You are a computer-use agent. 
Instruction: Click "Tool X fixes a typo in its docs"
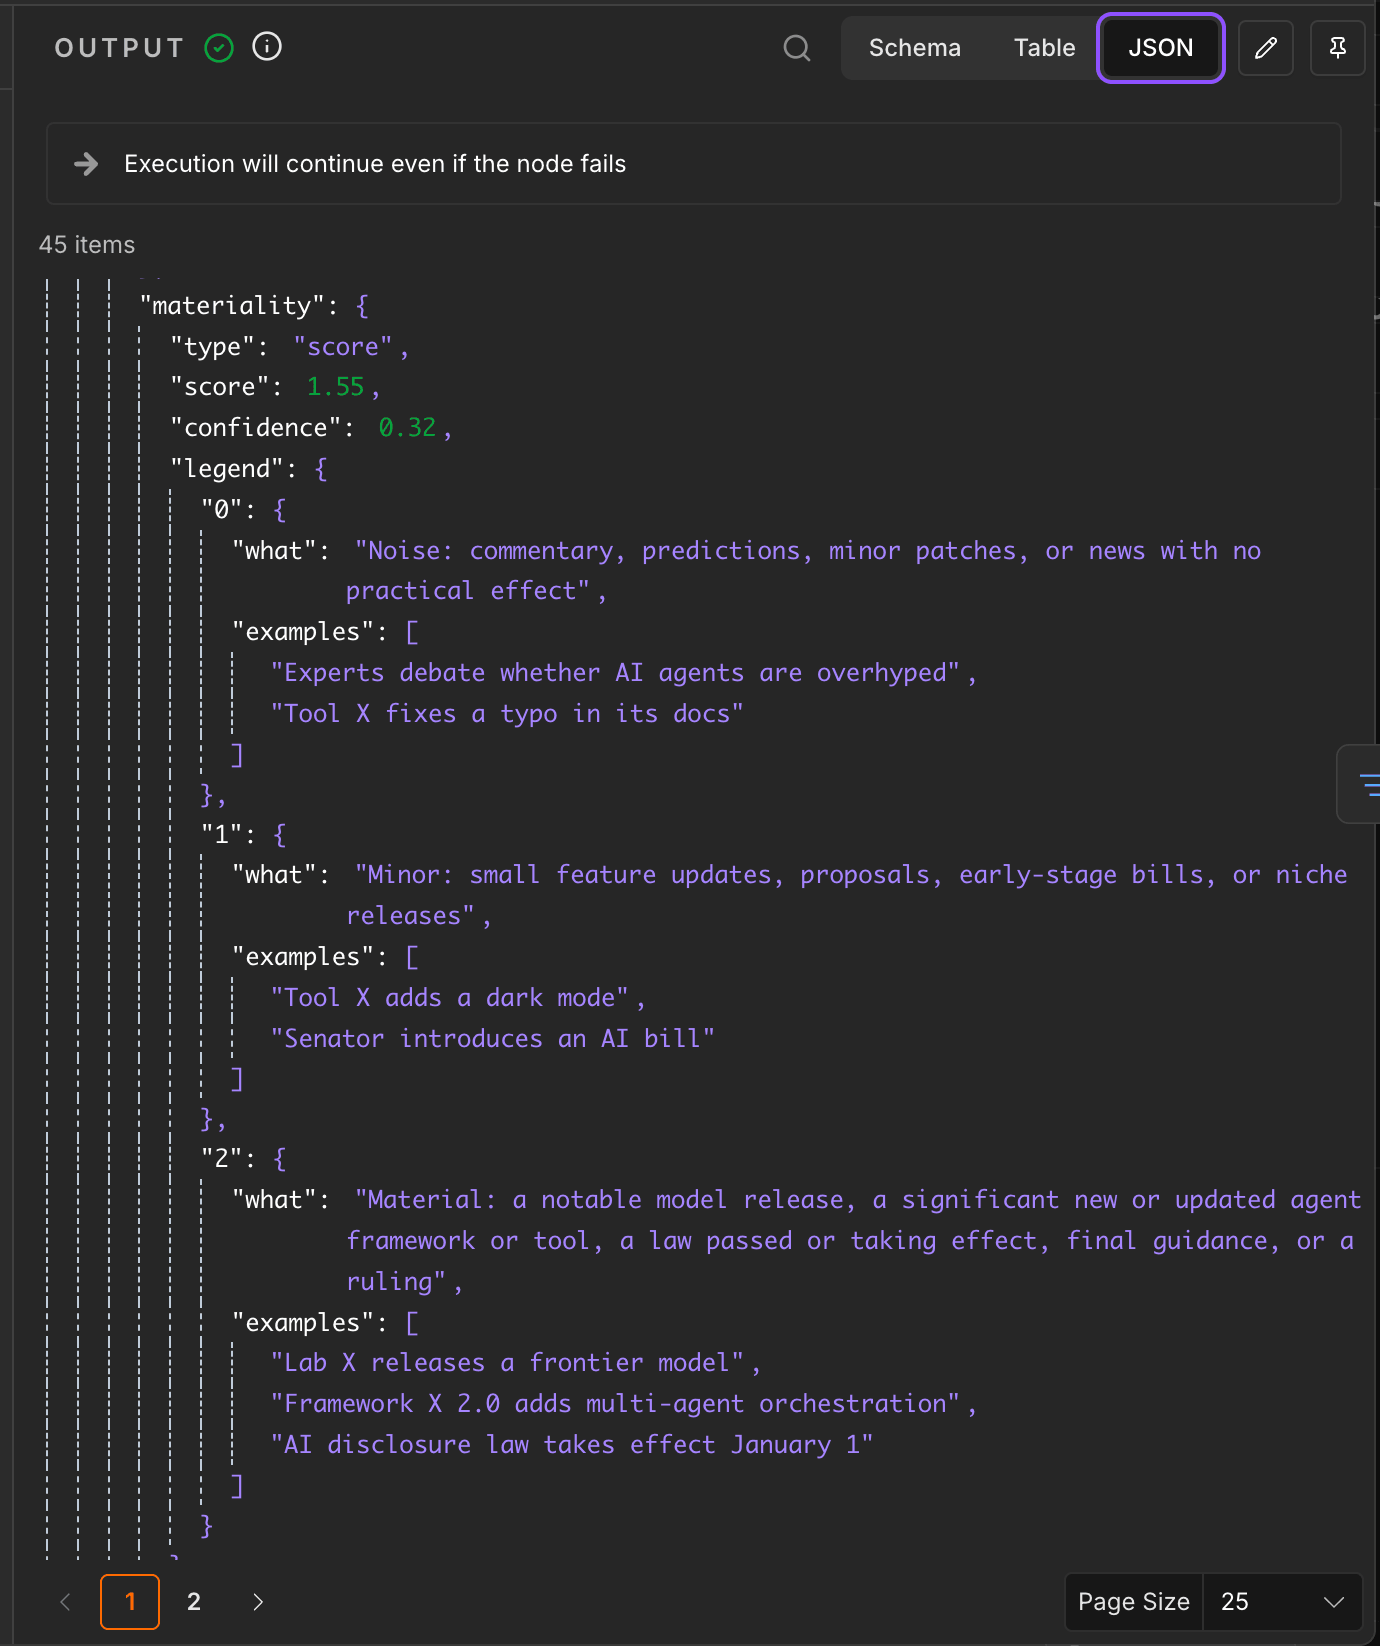coord(508,714)
